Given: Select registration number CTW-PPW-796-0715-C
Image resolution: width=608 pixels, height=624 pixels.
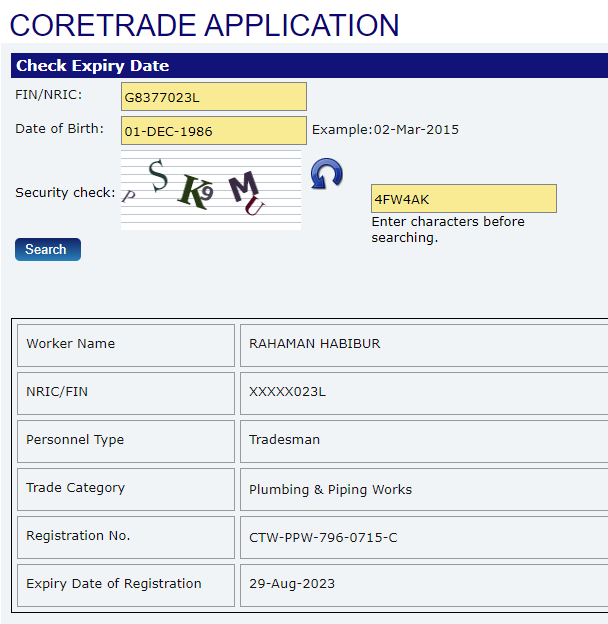Looking at the screenshot, I should click(x=322, y=538).
